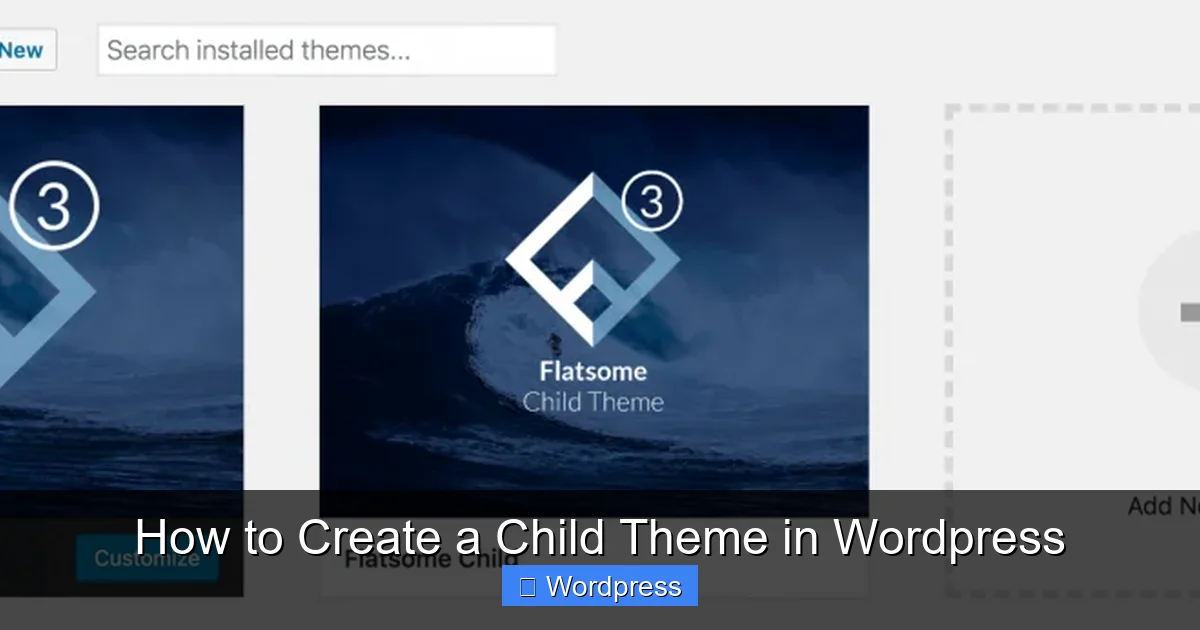The height and width of the screenshot is (630, 1200).
Task: Click the Wordpress category tag
Action: tap(600, 586)
